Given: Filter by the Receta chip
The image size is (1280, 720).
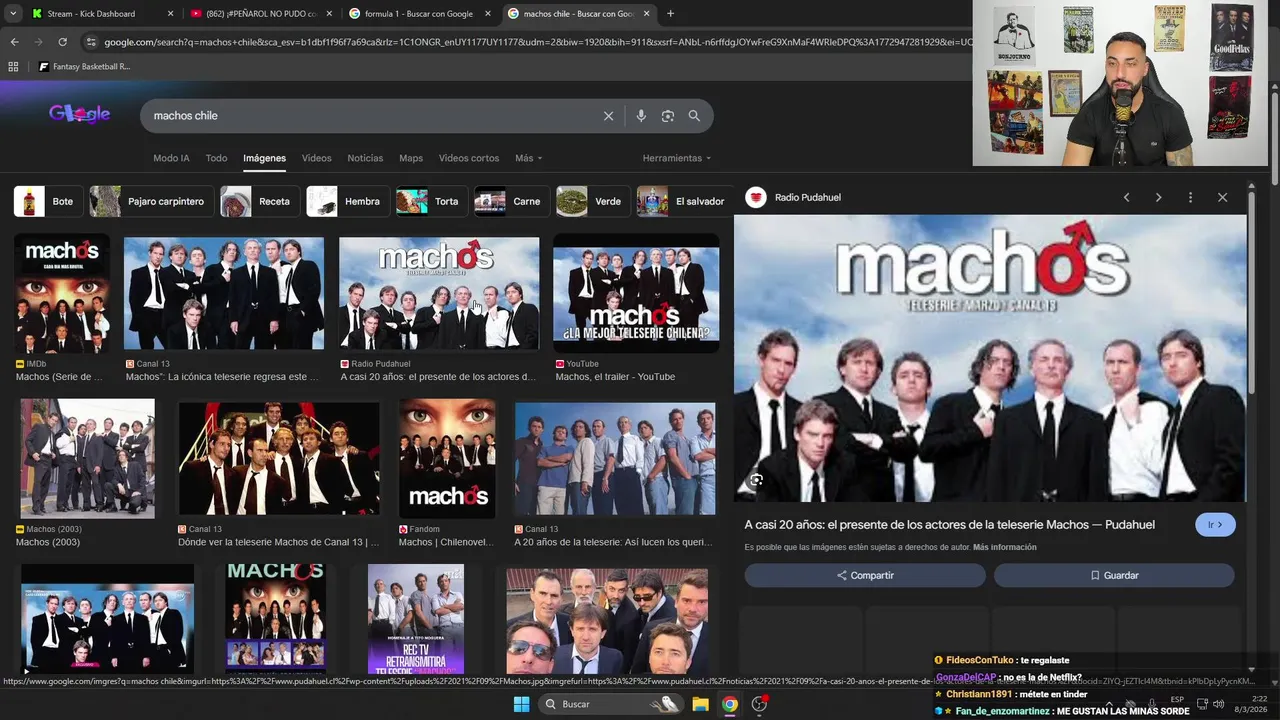Looking at the screenshot, I should pyautogui.click(x=260, y=201).
